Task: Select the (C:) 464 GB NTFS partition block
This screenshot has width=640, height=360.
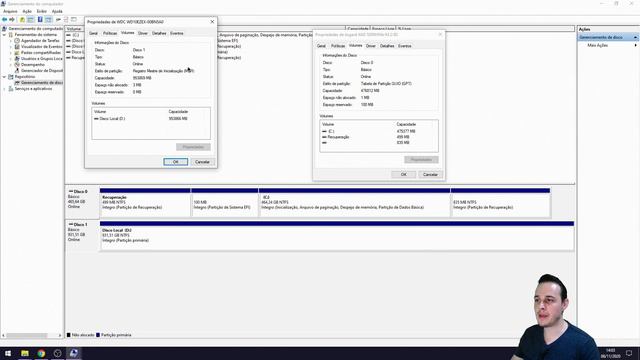Action: (354, 203)
